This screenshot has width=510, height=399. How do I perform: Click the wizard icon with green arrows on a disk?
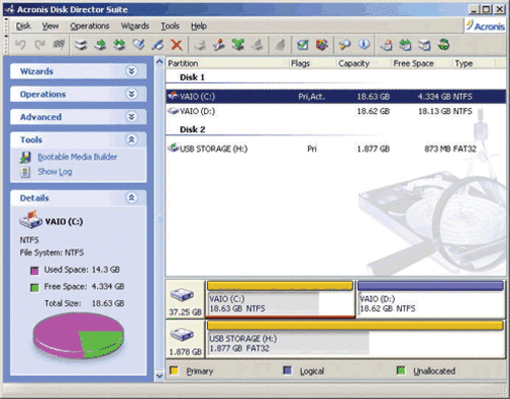click(405, 45)
